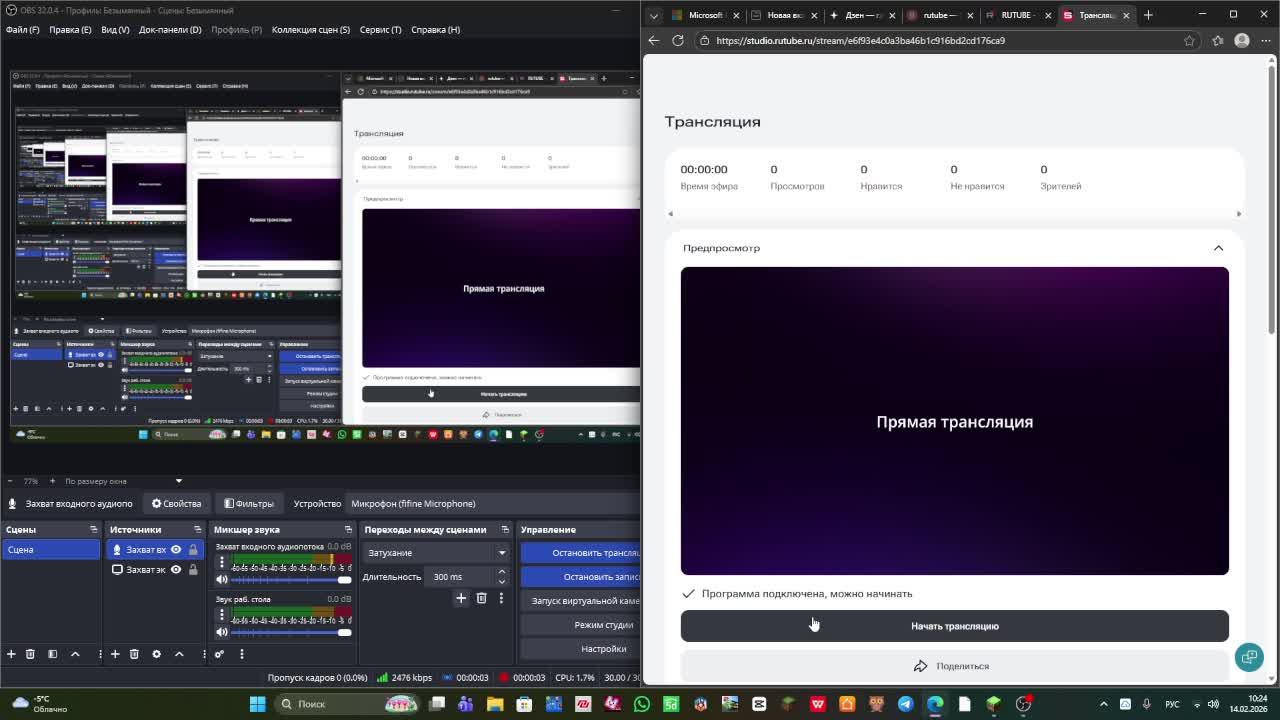The image size is (1280, 720).
Task: Open Фильтры of selected source
Action: [x=249, y=504]
